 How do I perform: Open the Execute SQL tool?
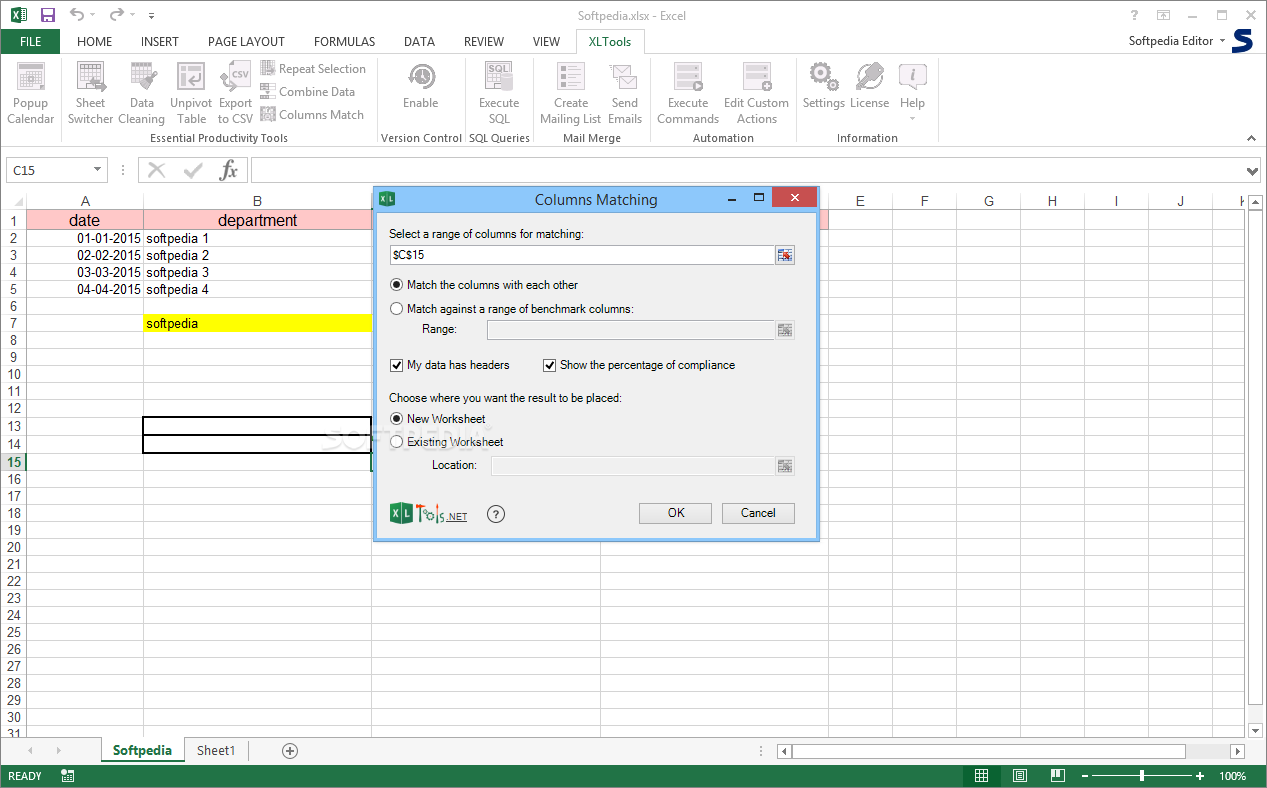click(x=499, y=93)
